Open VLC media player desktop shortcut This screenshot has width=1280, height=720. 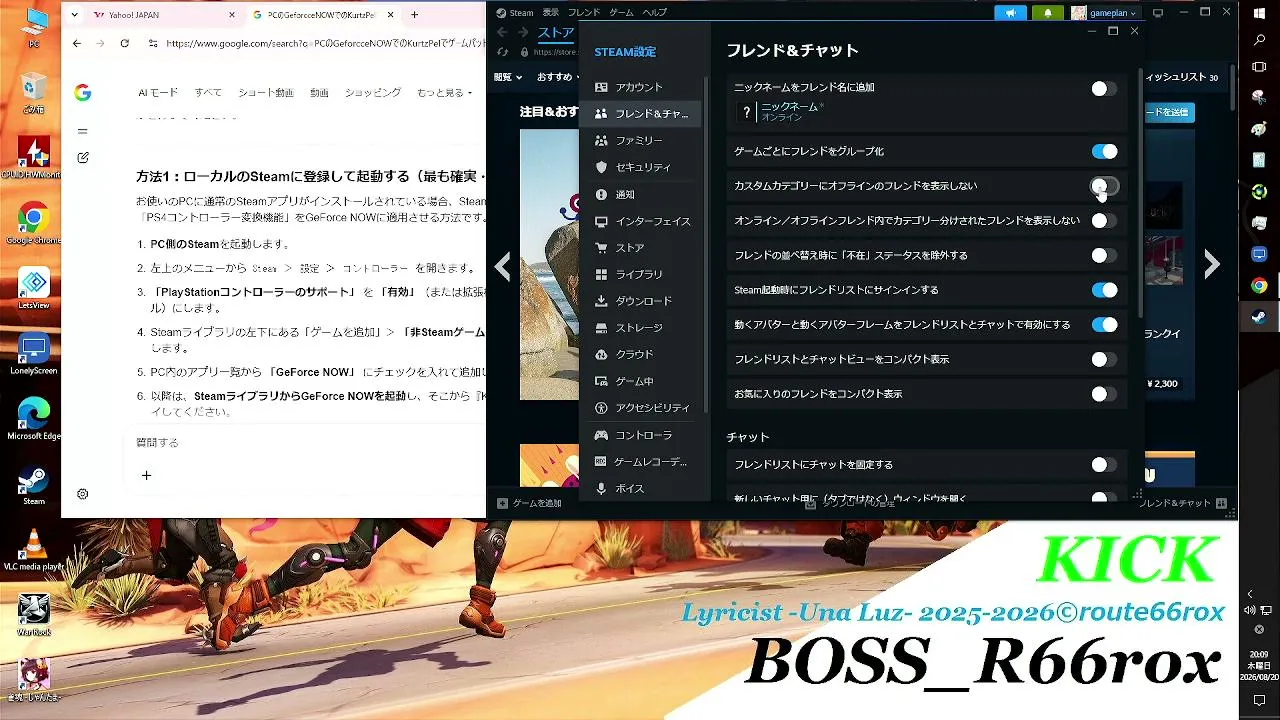tap(34, 549)
